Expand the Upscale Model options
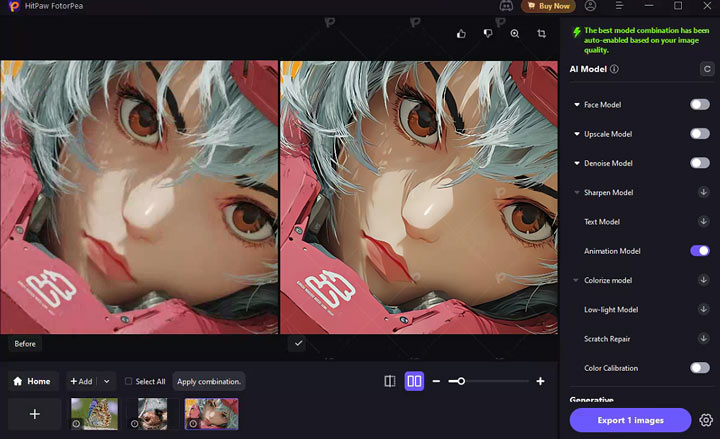The width and height of the screenshot is (720, 439). pyautogui.click(x=577, y=134)
